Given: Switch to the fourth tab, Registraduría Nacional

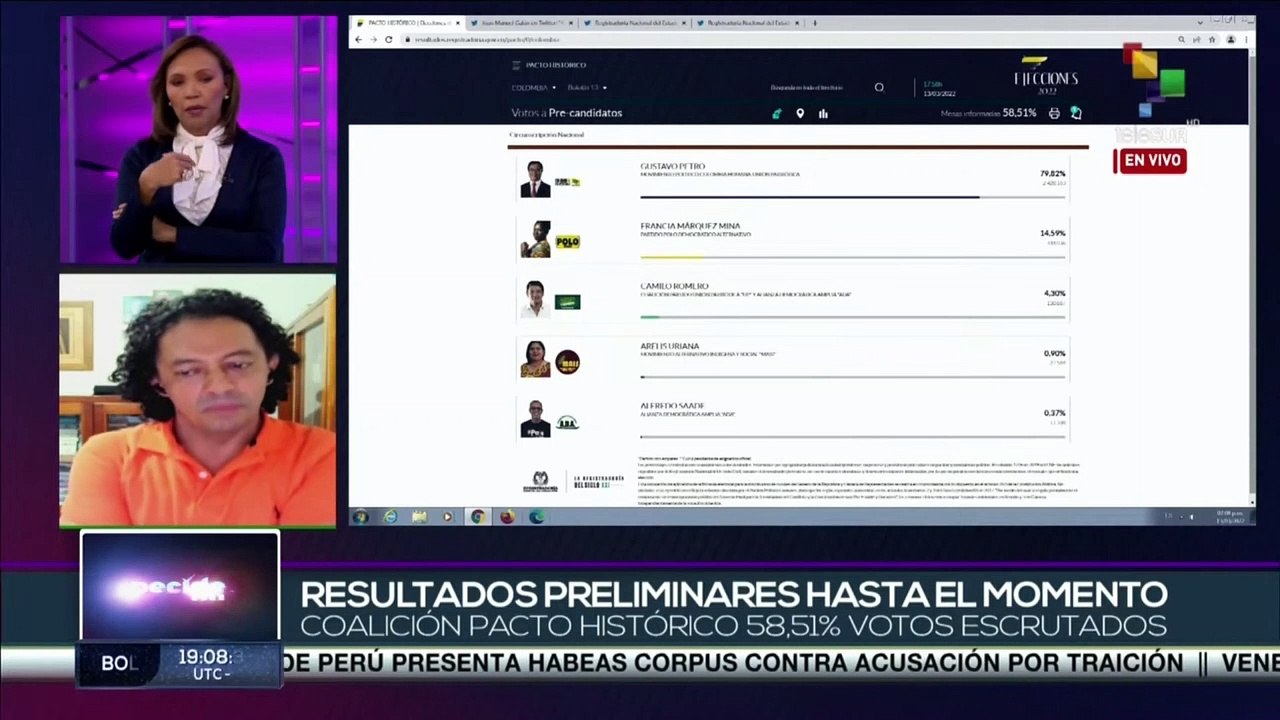Looking at the screenshot, I should click(x=748, y=23).
